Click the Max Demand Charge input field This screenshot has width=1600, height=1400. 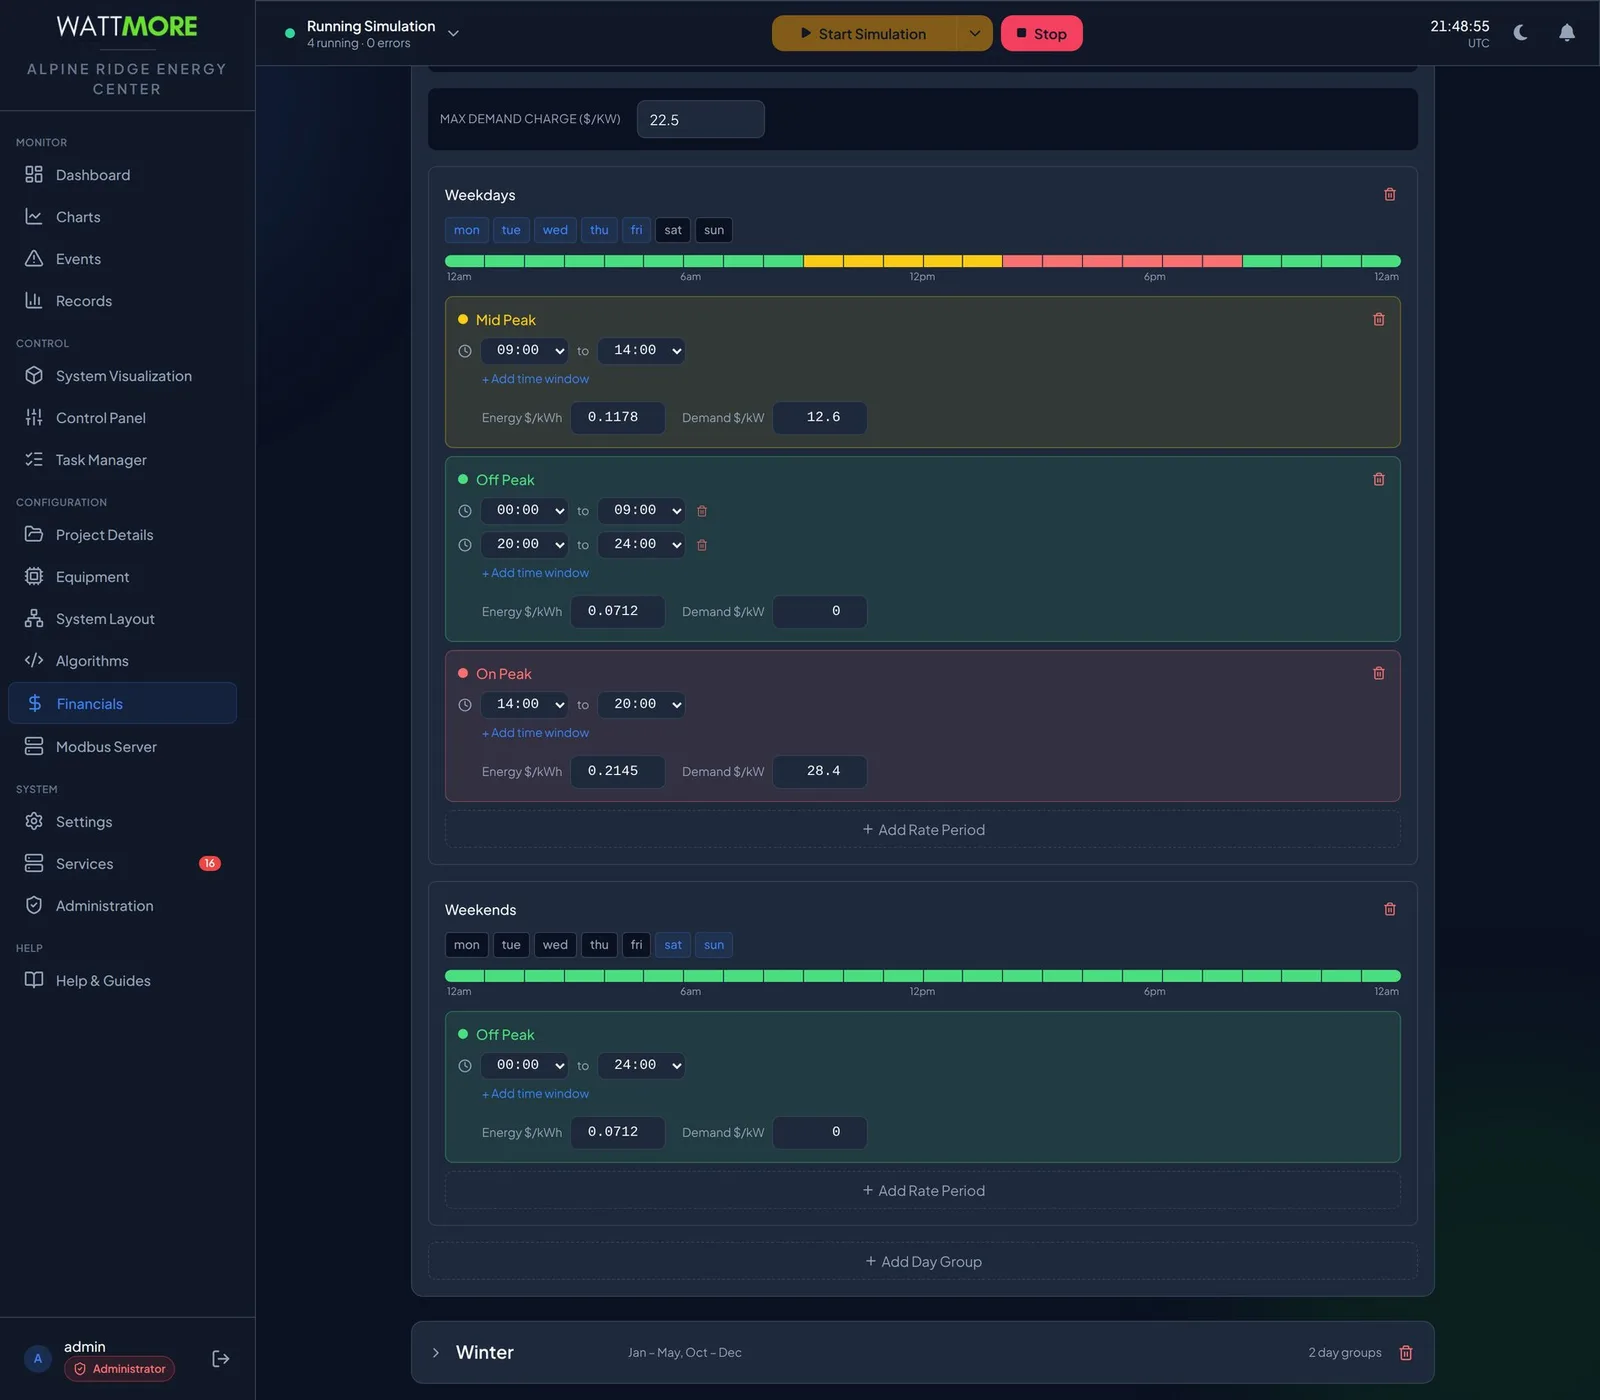[x=700, y=119]
